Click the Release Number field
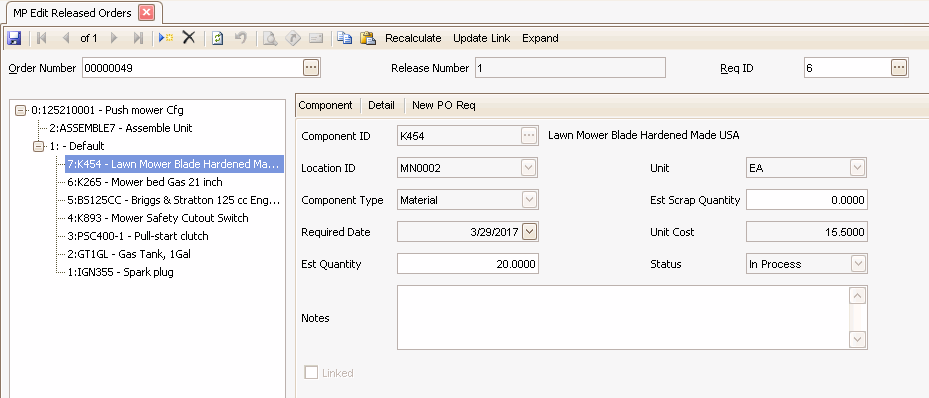Image resolution: width=929 pixels, height=398 pixels. click(570, 68)
